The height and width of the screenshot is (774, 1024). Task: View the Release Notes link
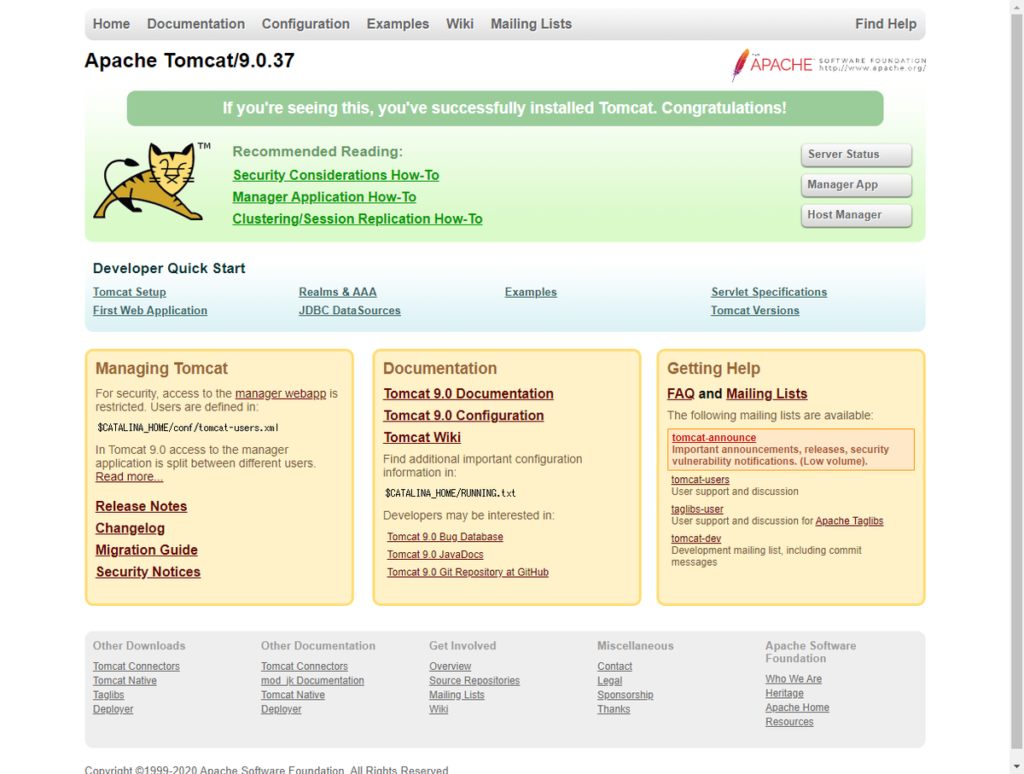[x=141, y=506]
